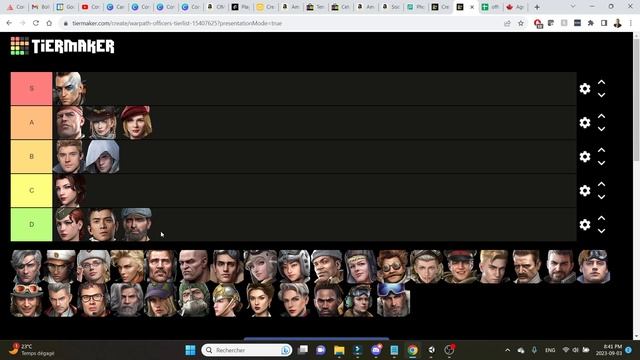
Task: Share this page from address bar
Action: [x=507, y=23]
